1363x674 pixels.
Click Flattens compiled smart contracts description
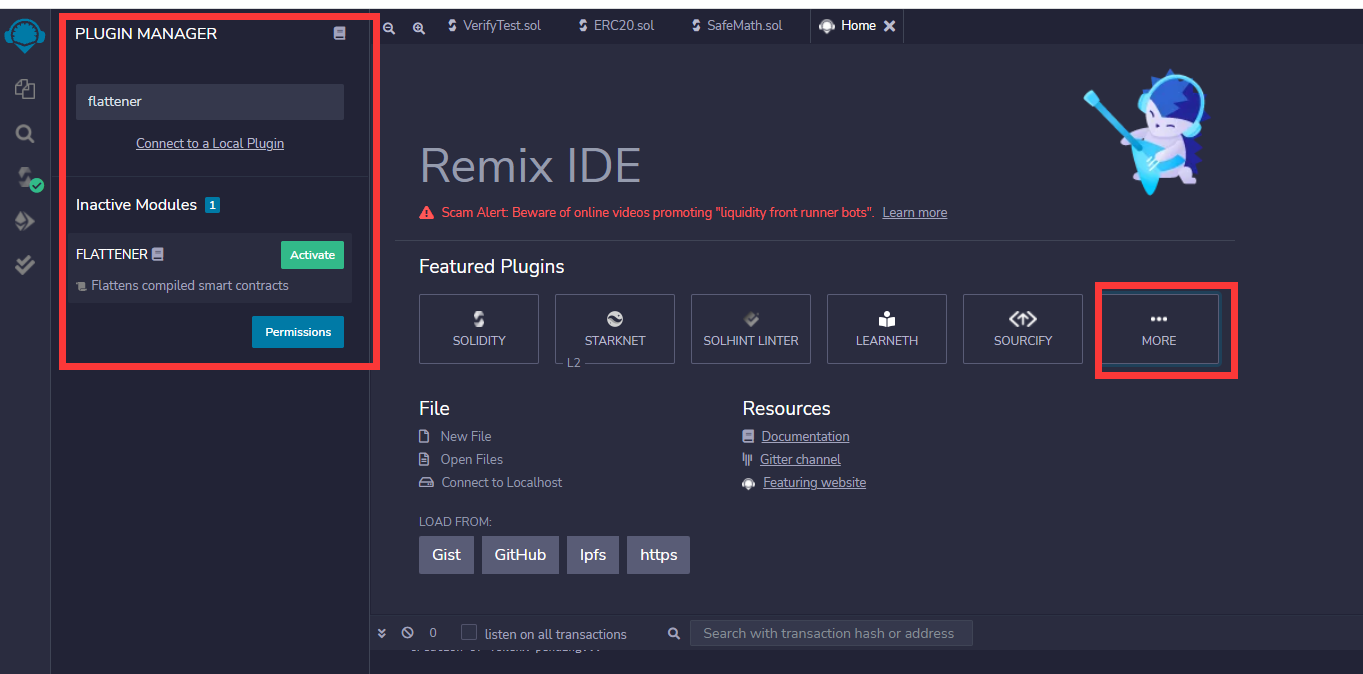[x=189, y=285]
